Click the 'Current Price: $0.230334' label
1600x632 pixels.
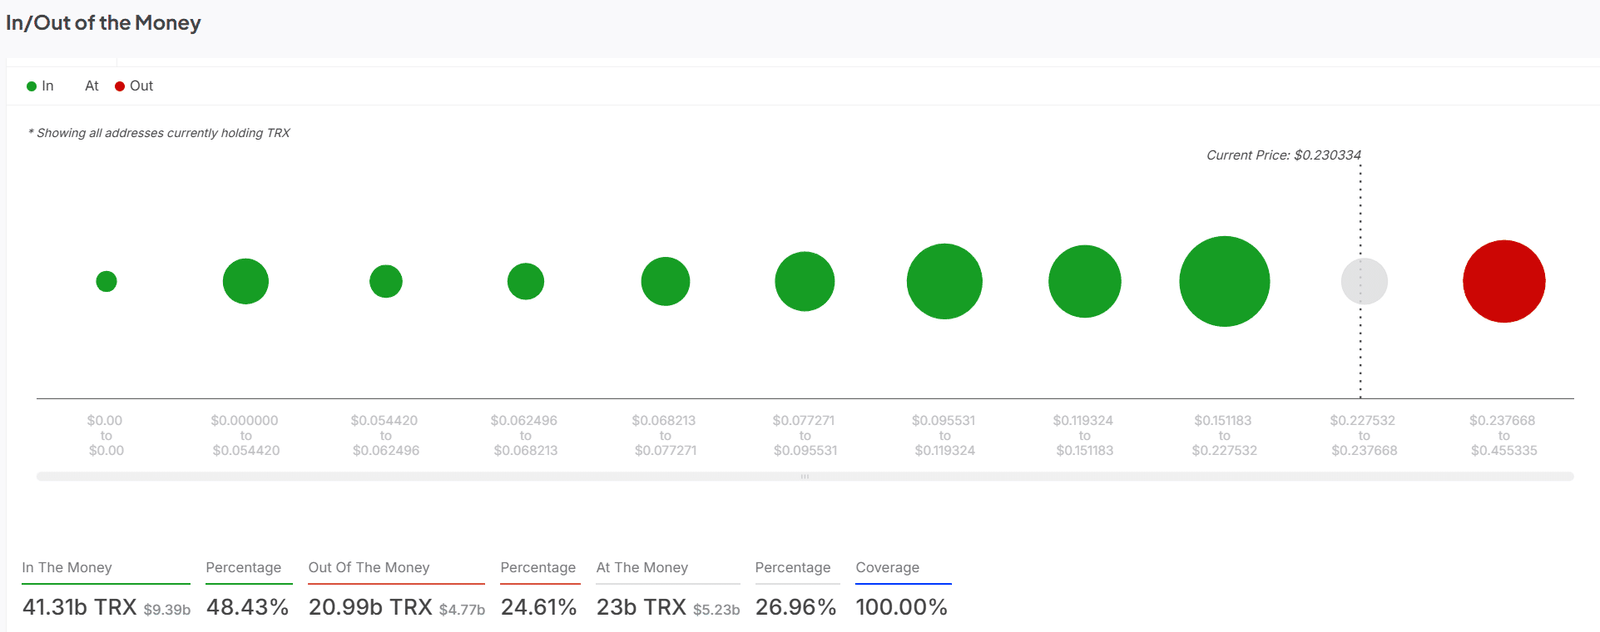(1283, 155)
